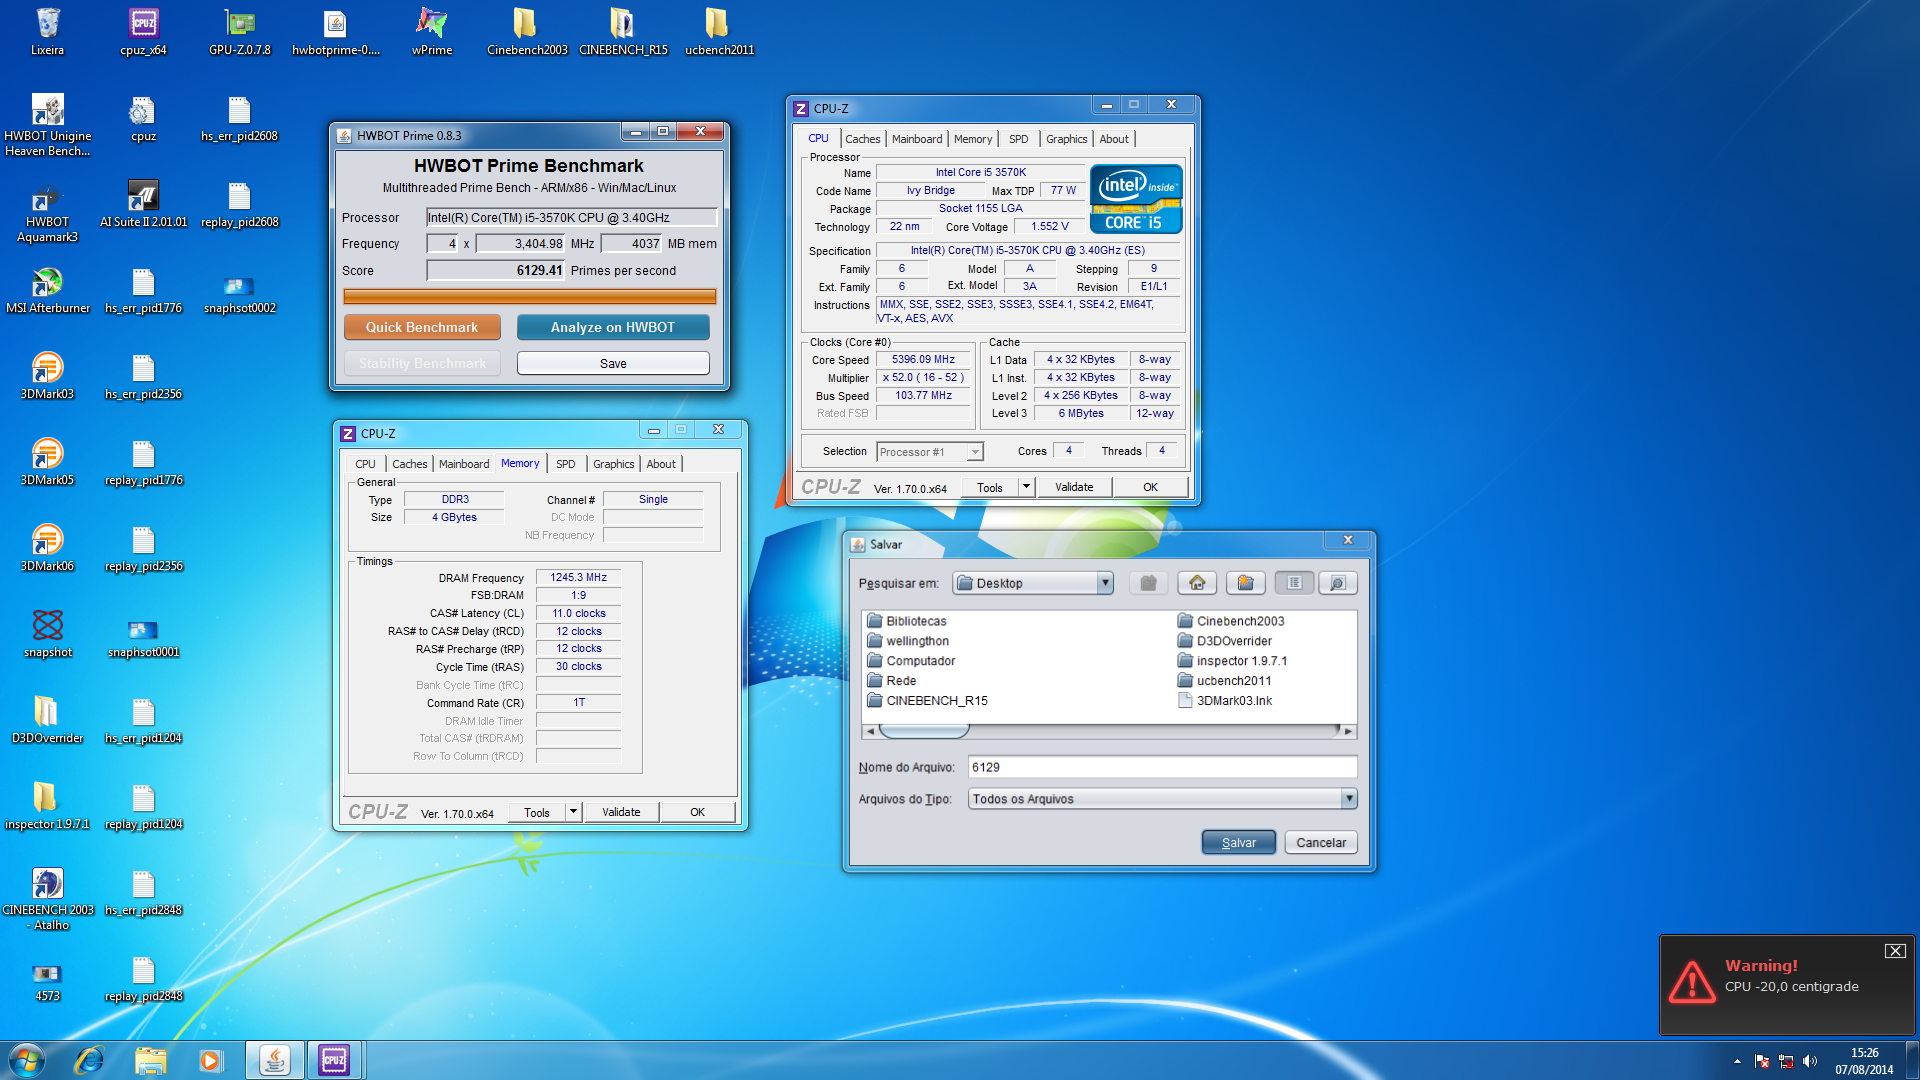Open D3DOverrider desktop folder
1920x1080 pixels.
(47, 719)
